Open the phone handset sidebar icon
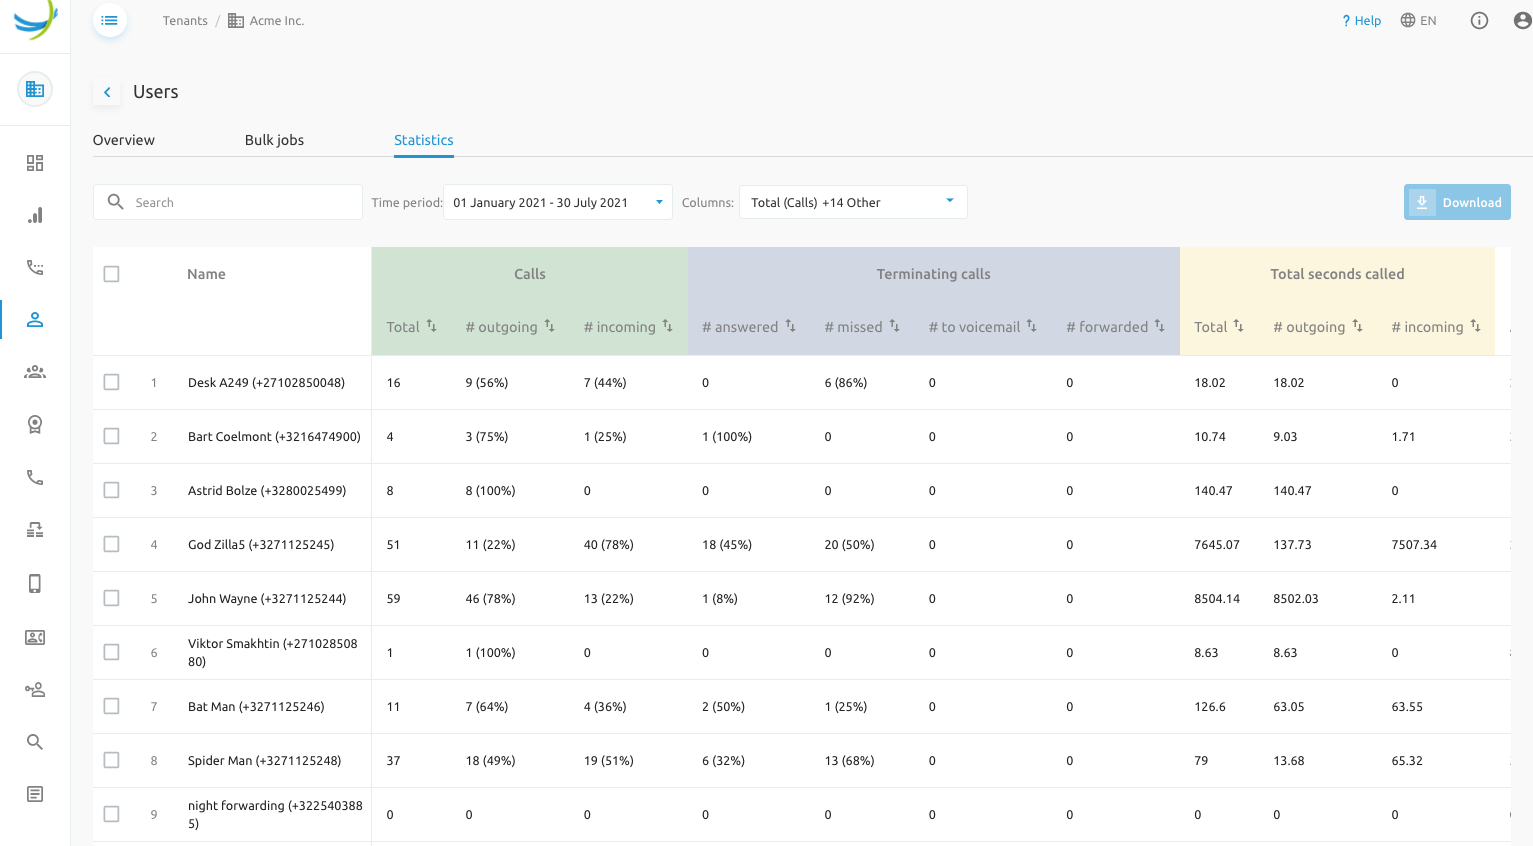 pos(35,477)
